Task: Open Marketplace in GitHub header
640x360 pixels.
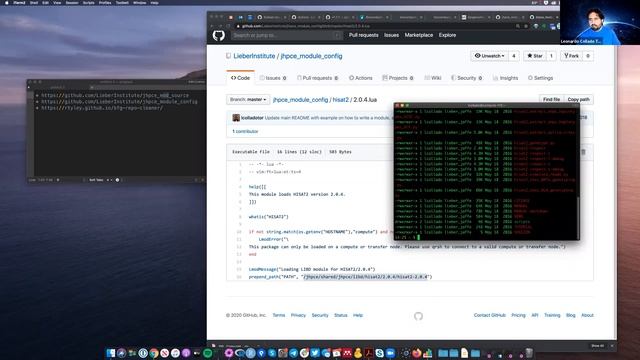Action: point(419,35)
